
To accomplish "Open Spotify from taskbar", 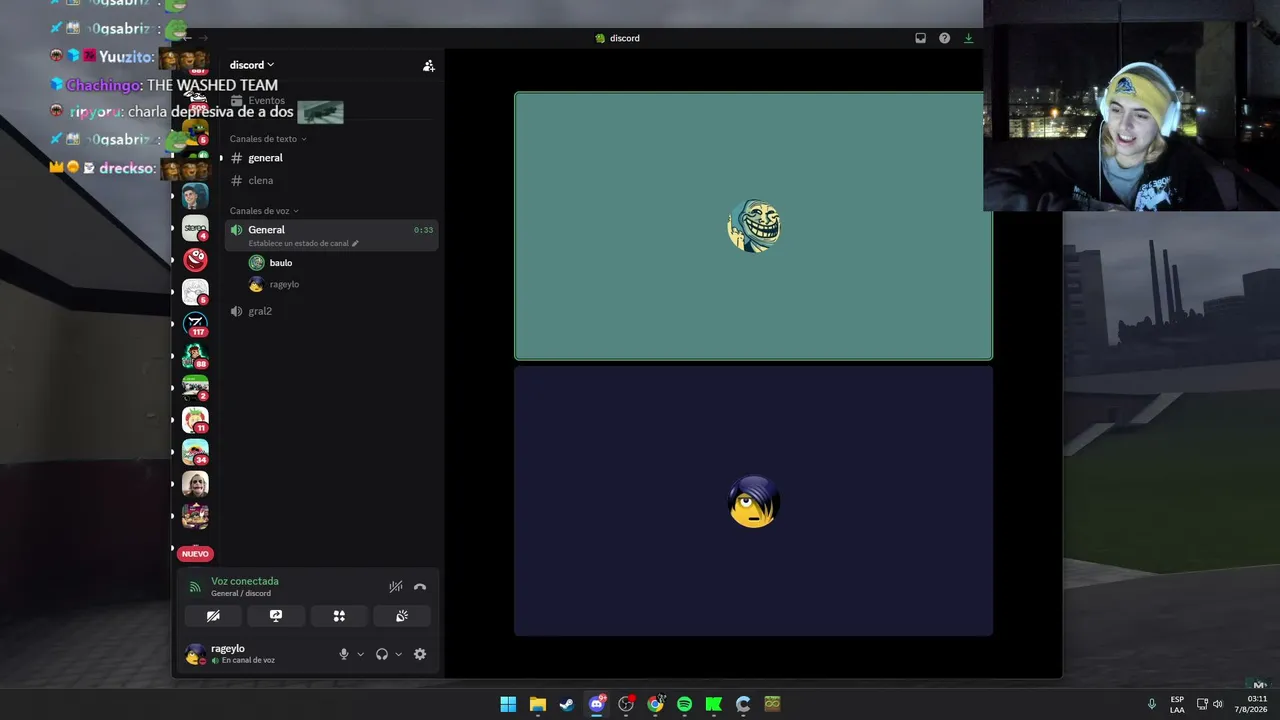I will [x=684, y=704].
